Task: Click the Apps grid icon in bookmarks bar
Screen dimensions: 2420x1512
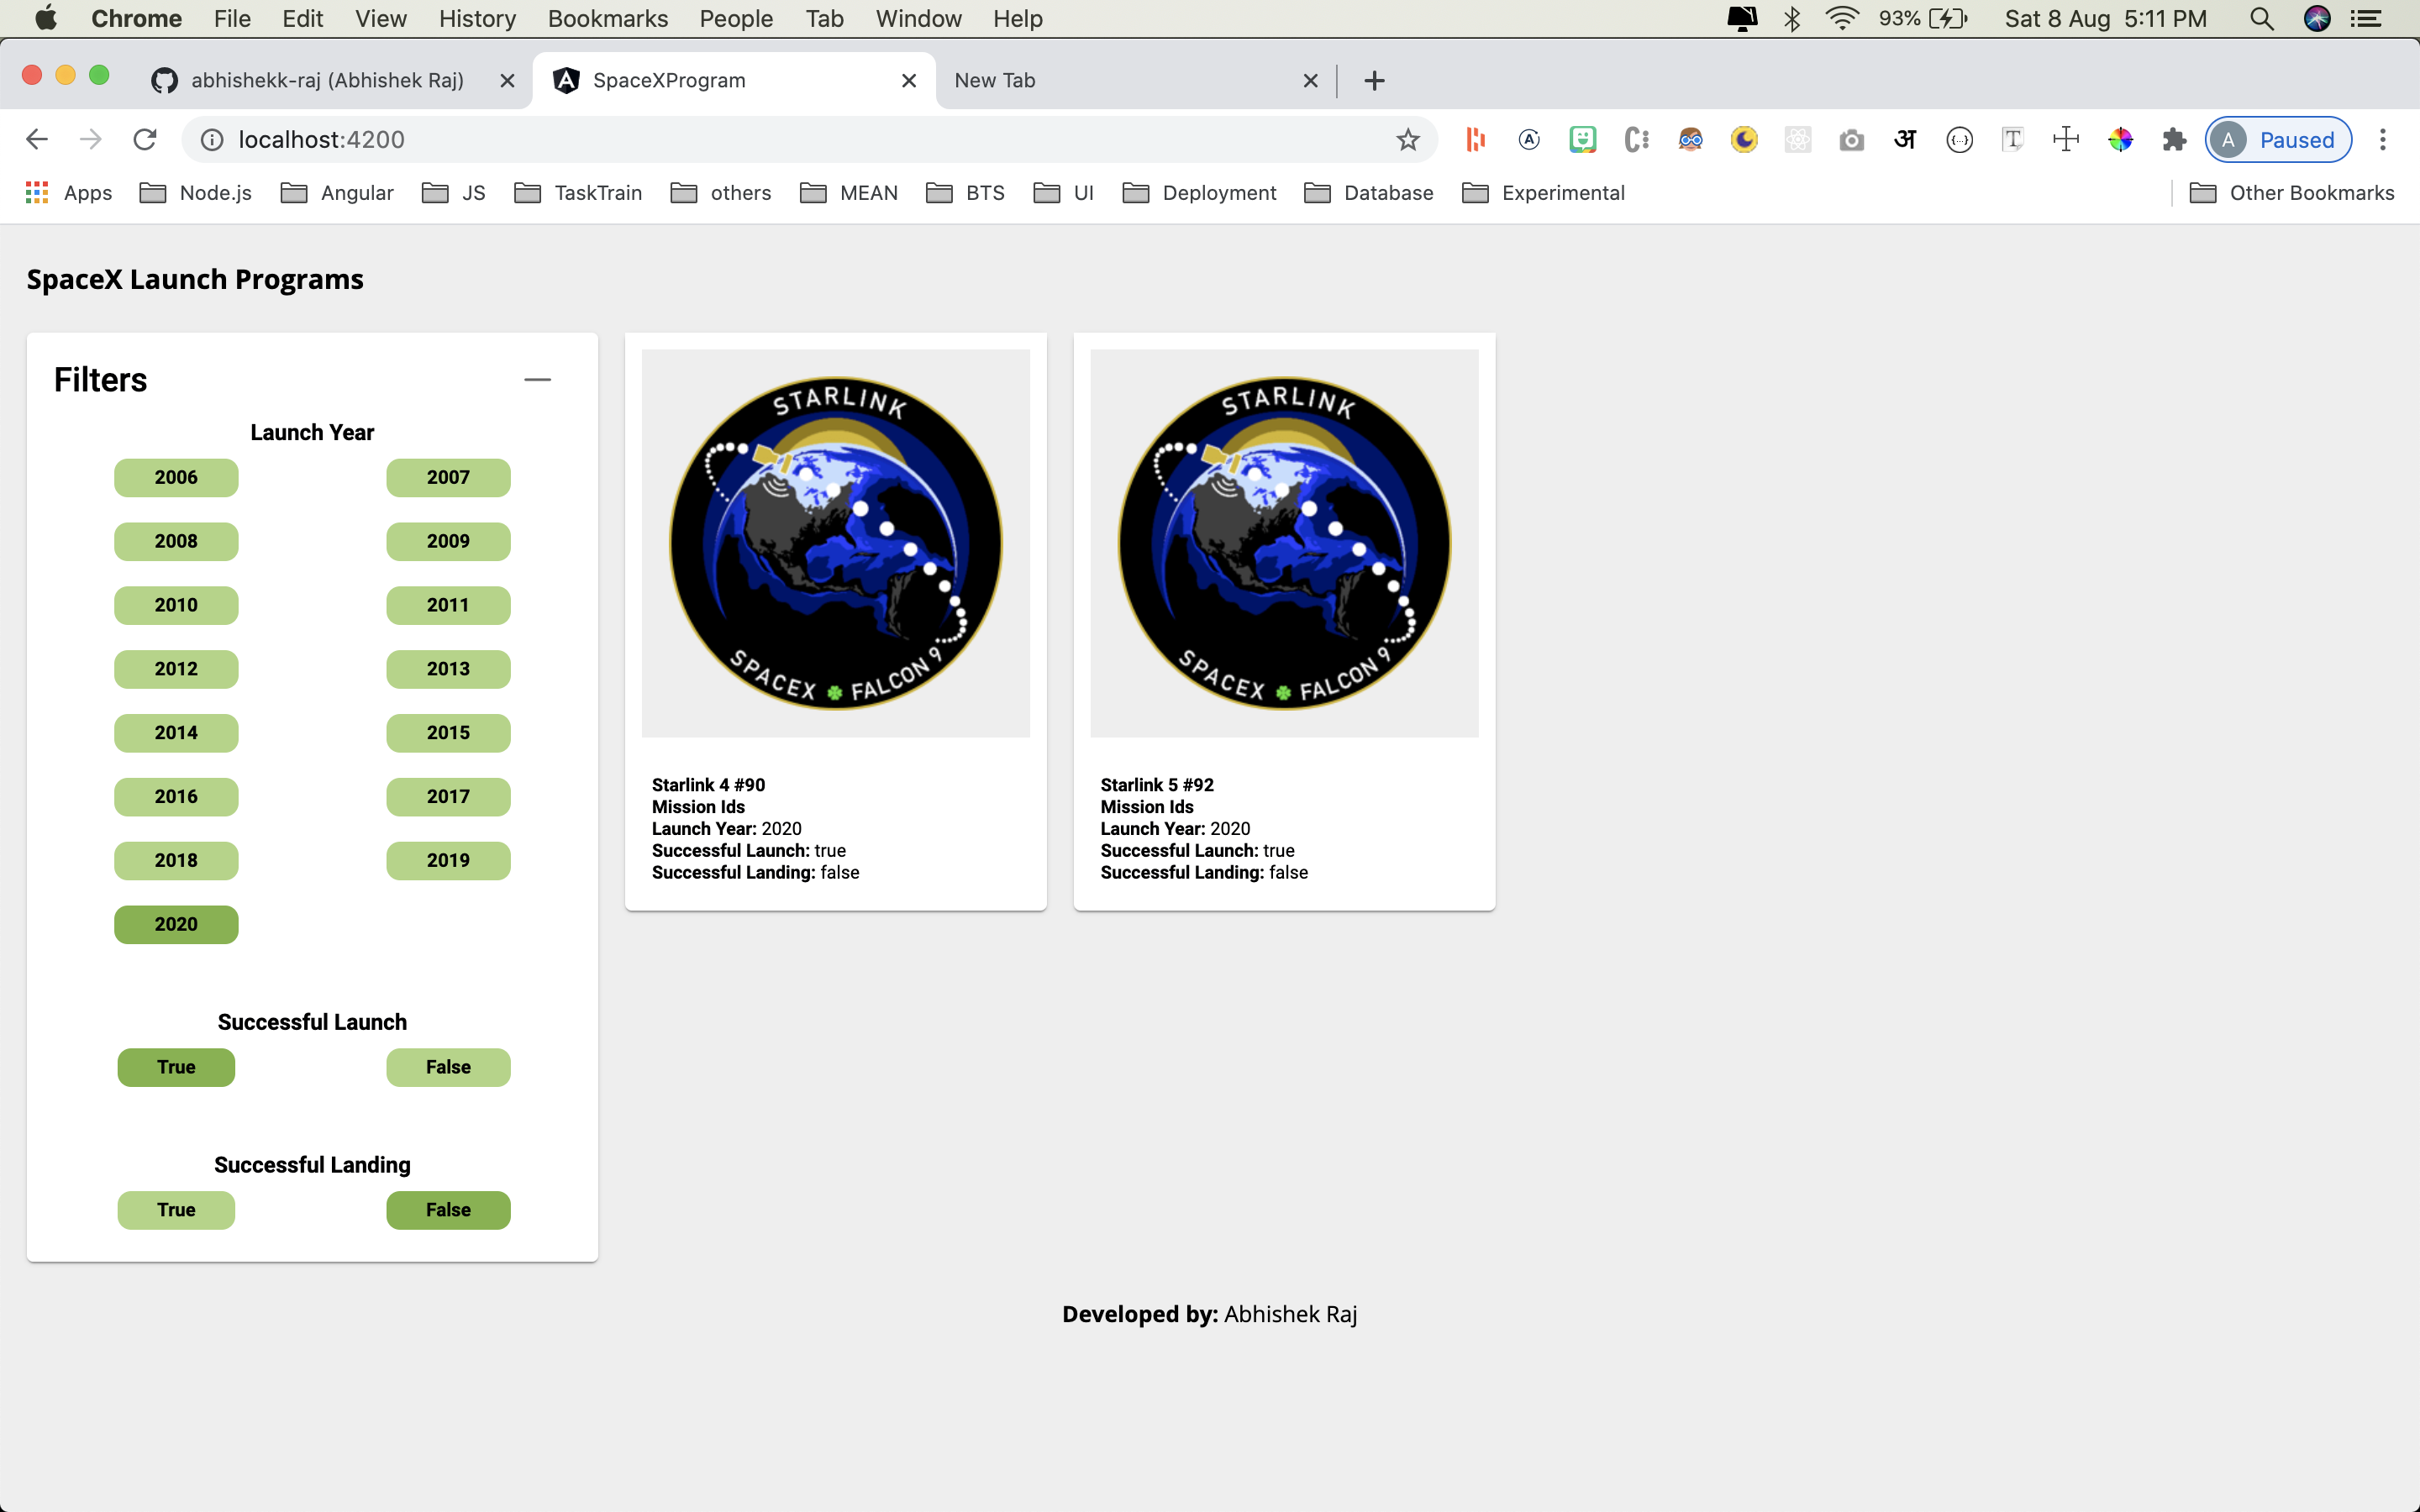Action: [x=37, y=193]
